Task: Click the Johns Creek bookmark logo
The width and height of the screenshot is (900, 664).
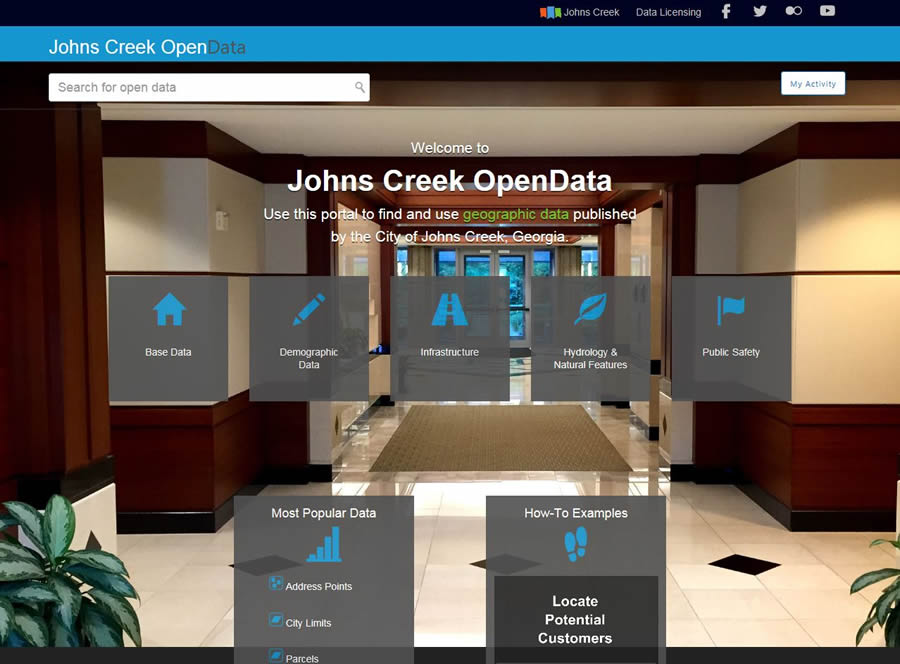Action: click(x=549, y=12)
